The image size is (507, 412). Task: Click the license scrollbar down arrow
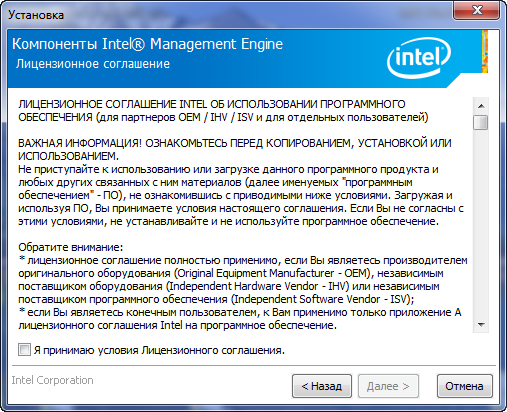tap(481, 324)
